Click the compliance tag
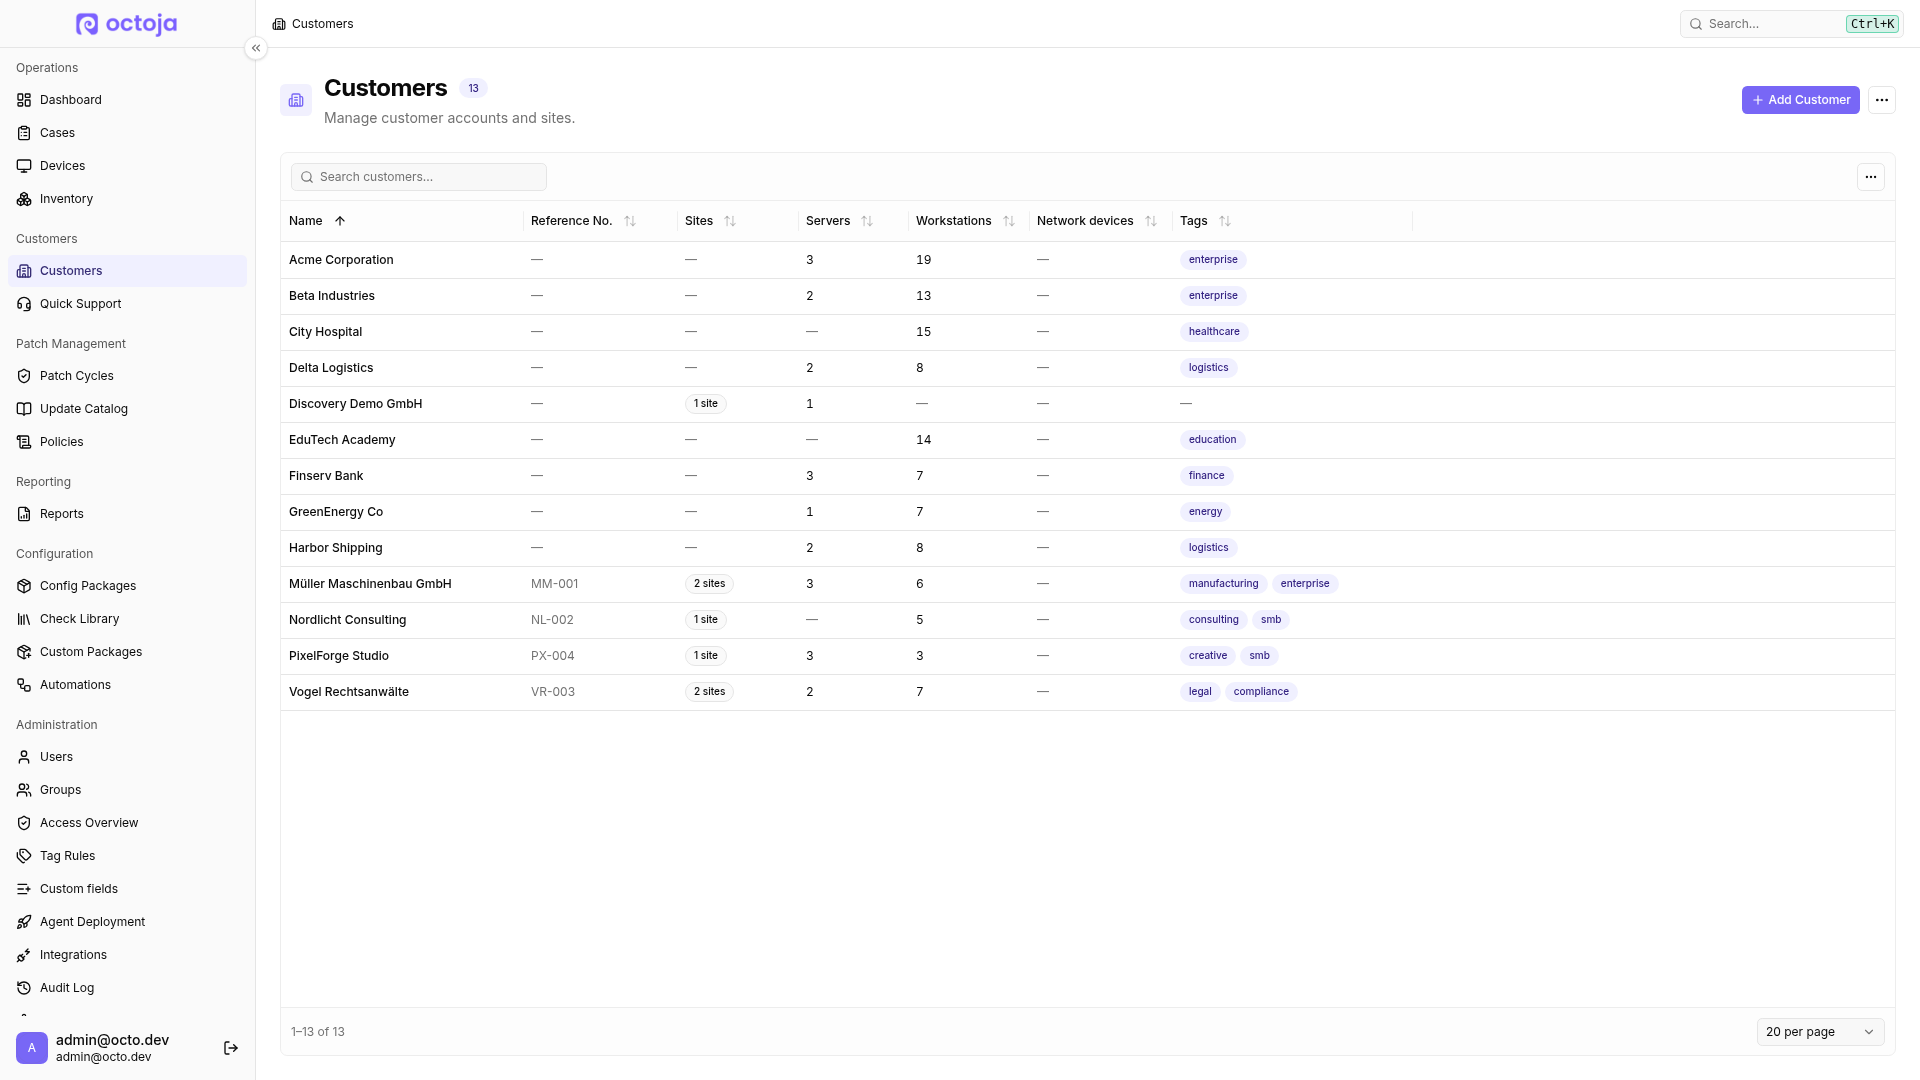 coord(1261,692)
